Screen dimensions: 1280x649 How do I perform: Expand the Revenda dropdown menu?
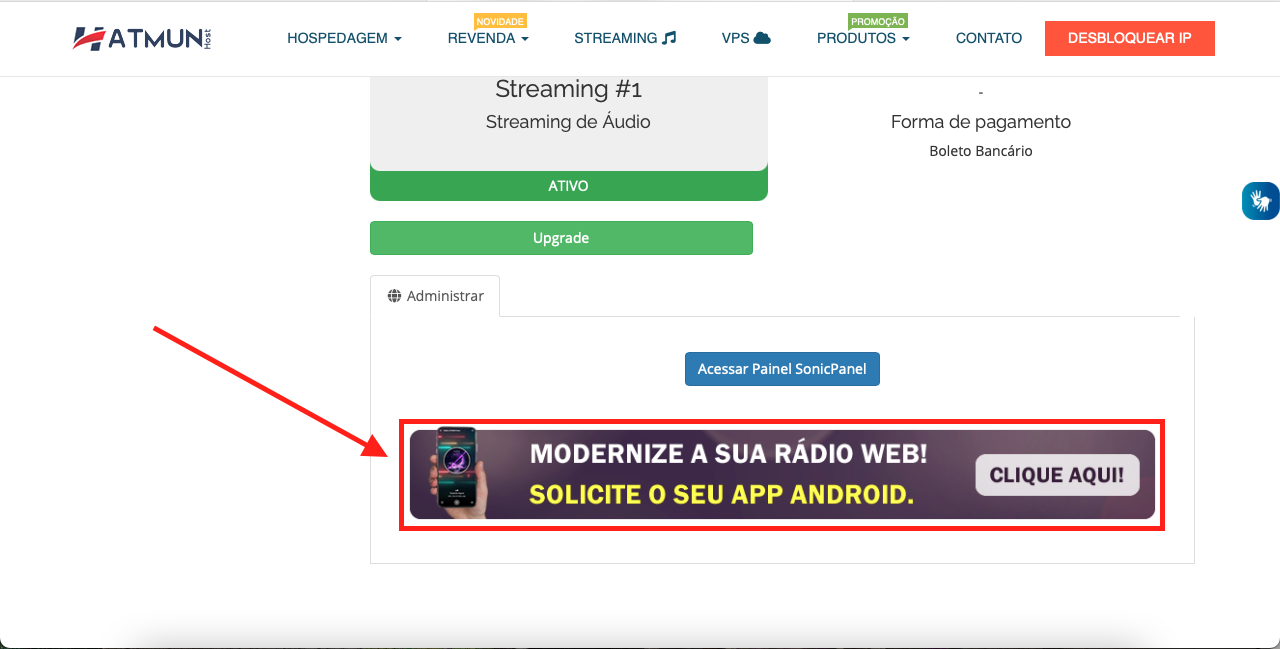pos(488,38)
